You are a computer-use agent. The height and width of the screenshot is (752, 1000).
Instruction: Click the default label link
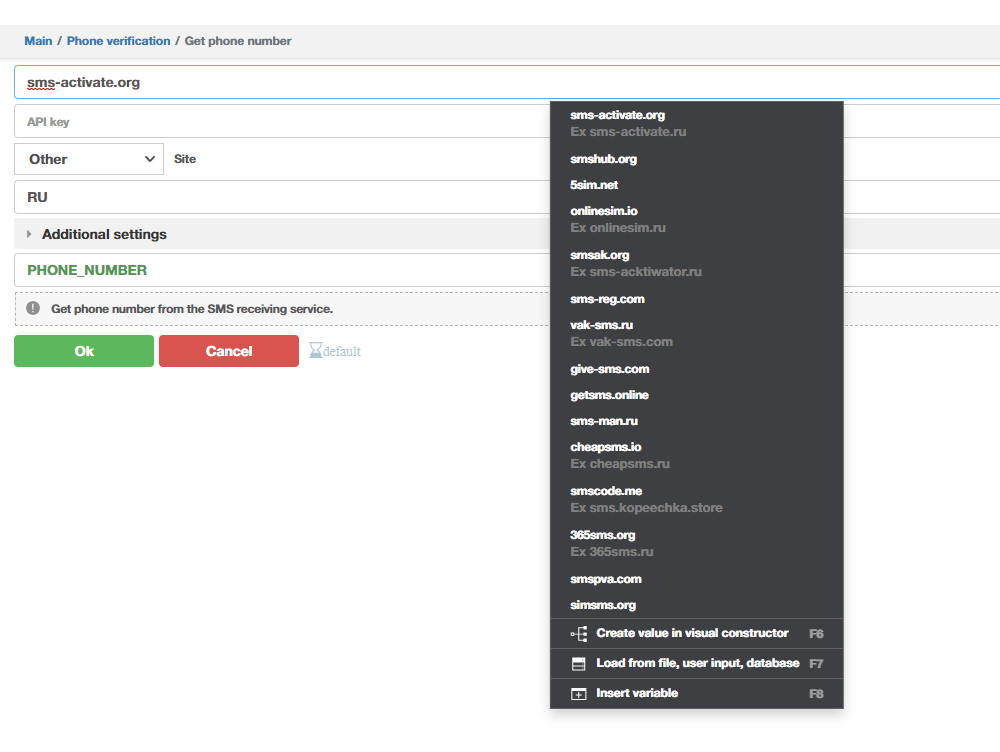point(342,351)
